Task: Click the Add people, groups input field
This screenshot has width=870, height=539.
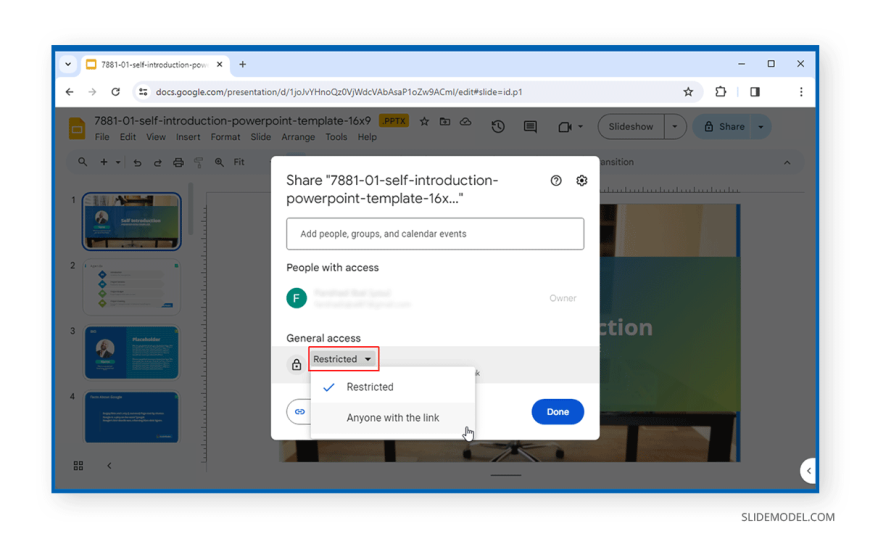Action: click(435, 234)
